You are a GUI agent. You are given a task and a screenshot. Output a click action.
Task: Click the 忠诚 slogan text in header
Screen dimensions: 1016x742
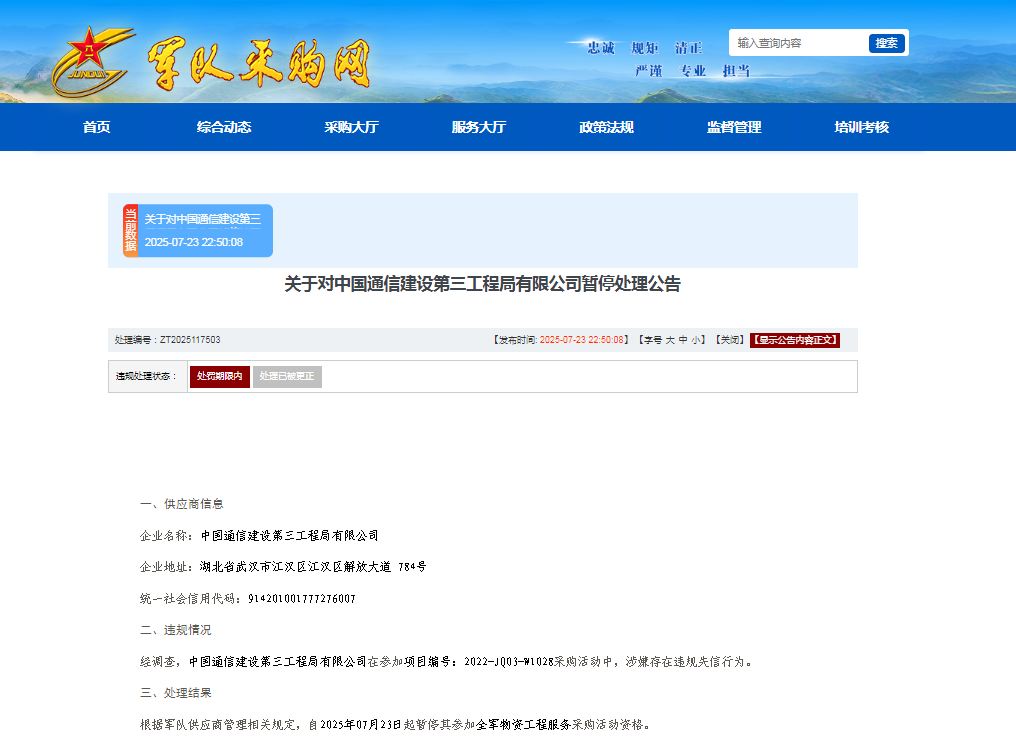point(601,48)
